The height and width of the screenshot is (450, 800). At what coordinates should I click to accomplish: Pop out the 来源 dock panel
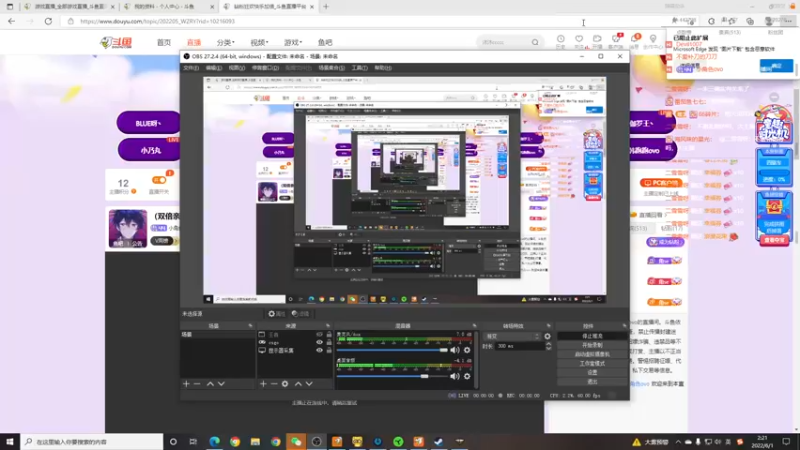coord(328,326)
